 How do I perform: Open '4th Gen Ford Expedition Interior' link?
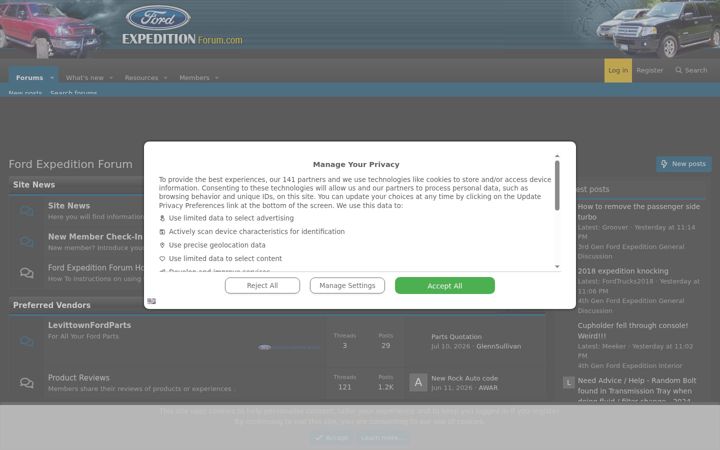[x=630, y=366]
